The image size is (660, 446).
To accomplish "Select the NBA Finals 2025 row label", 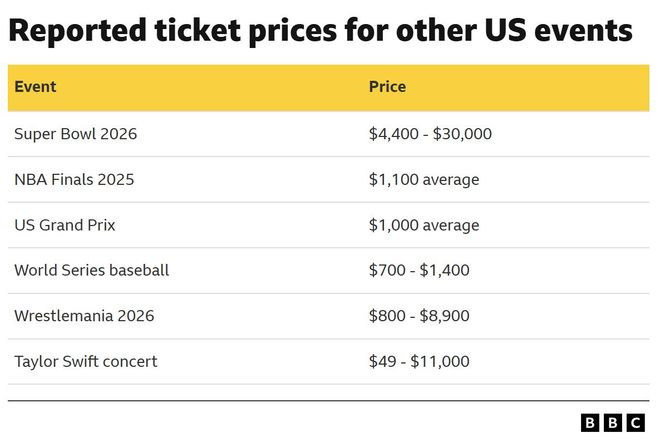I will pyautogui.click(x=74, y=180).
